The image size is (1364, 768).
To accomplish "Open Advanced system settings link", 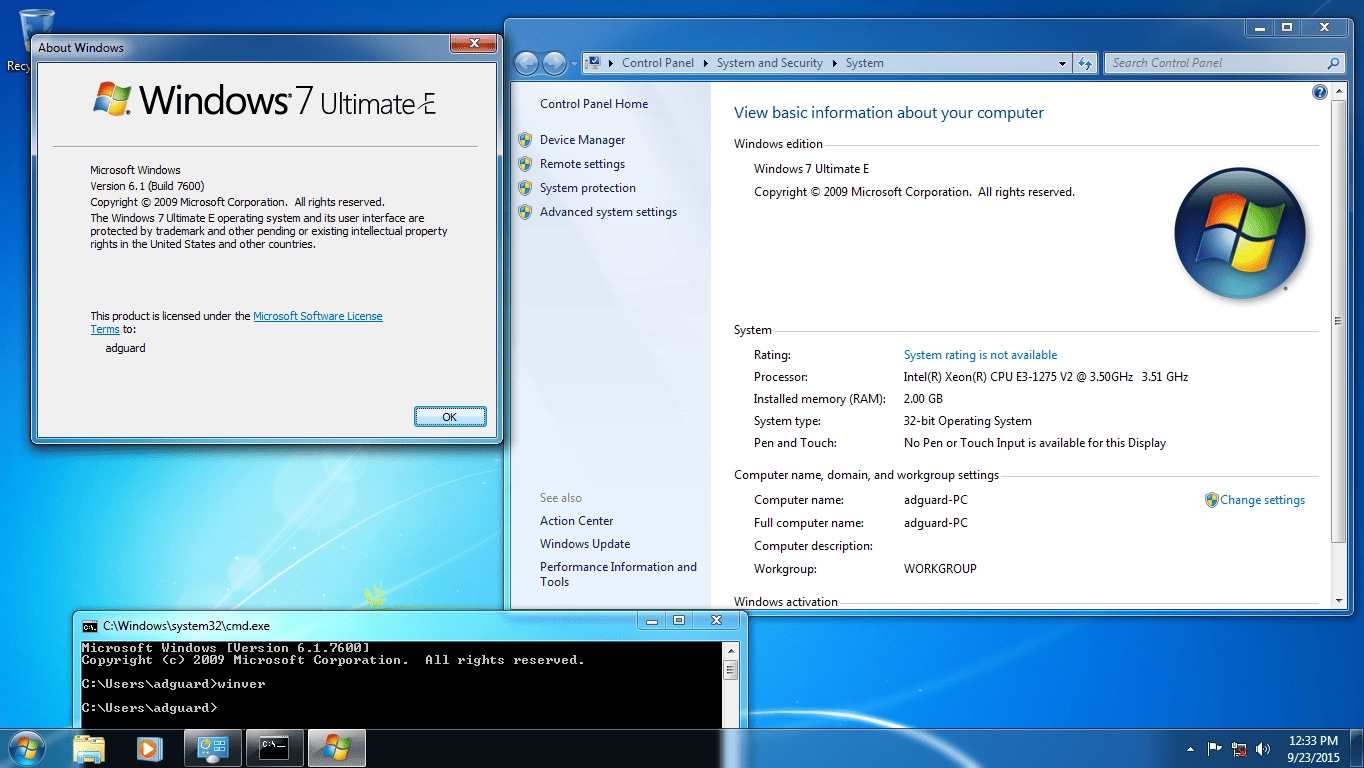I will point(608,212).
